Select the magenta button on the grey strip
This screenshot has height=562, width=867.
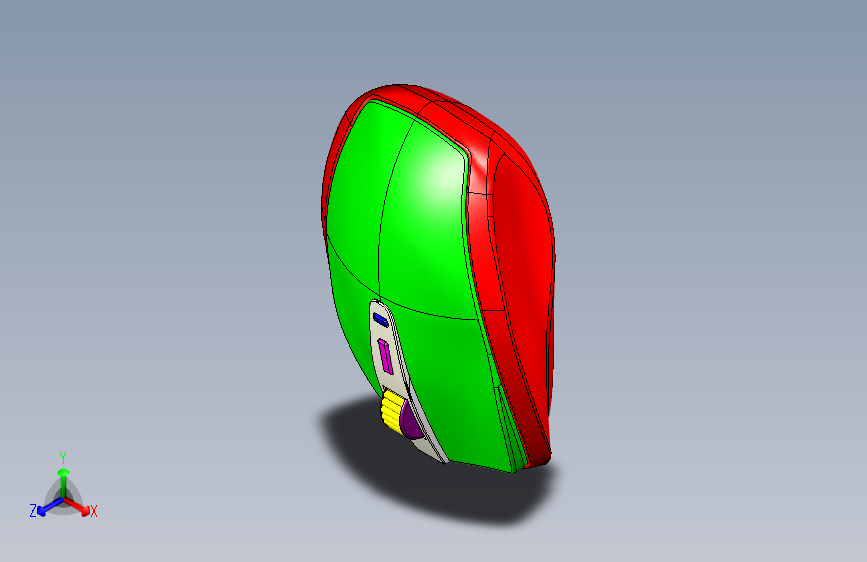[385, 357]
